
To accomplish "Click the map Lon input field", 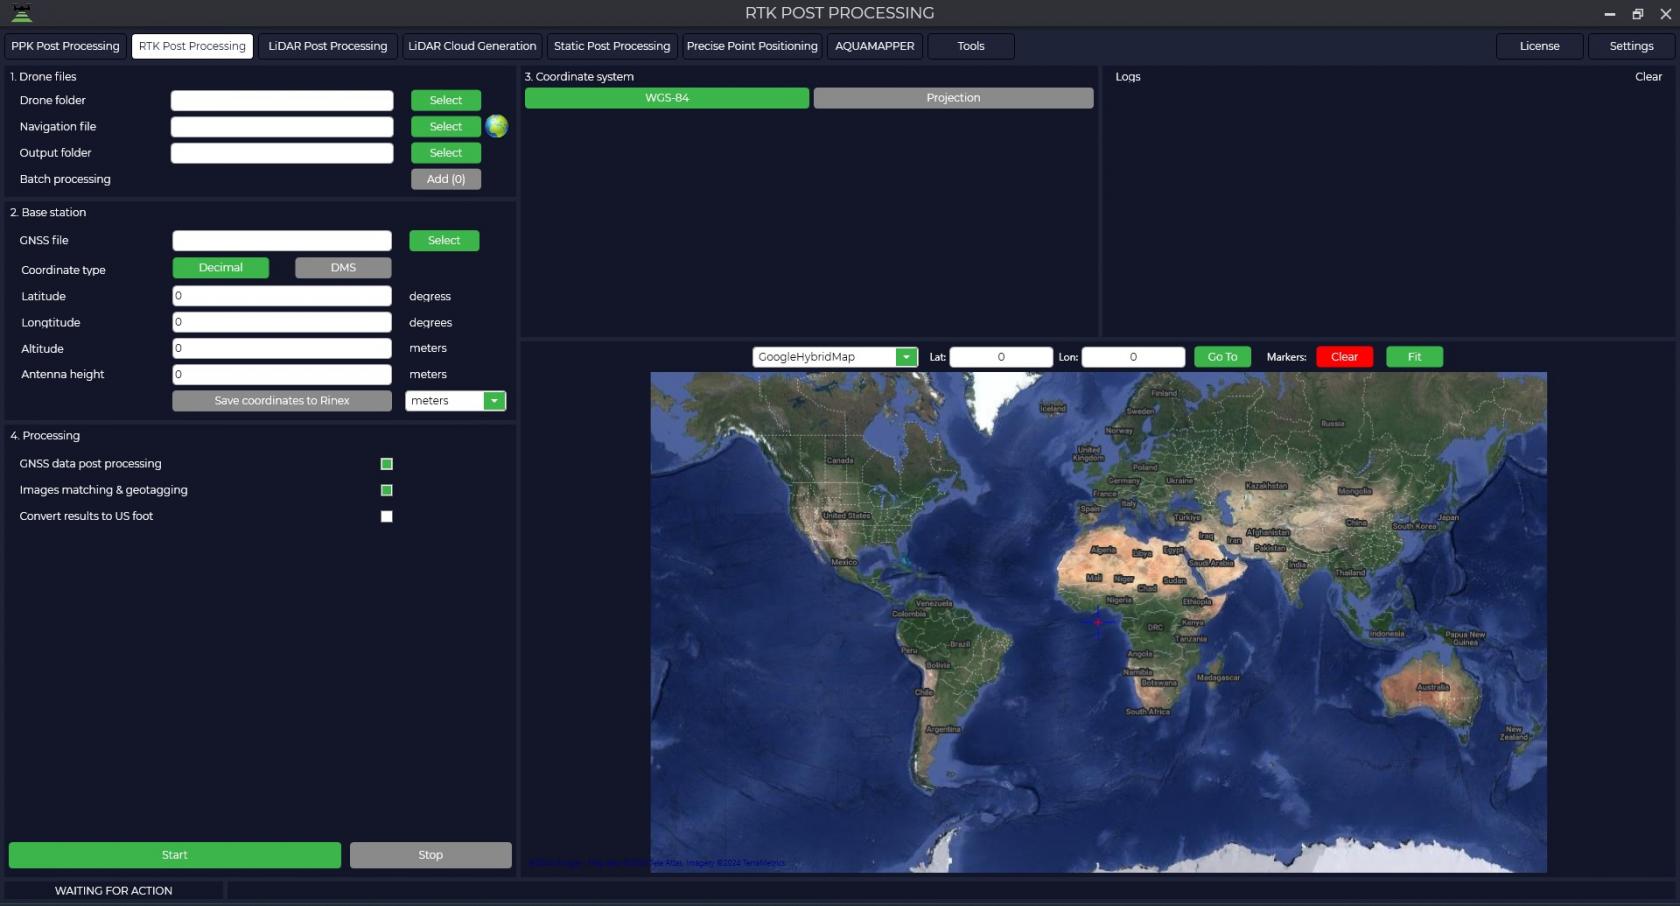I will tap(1133, 357).
